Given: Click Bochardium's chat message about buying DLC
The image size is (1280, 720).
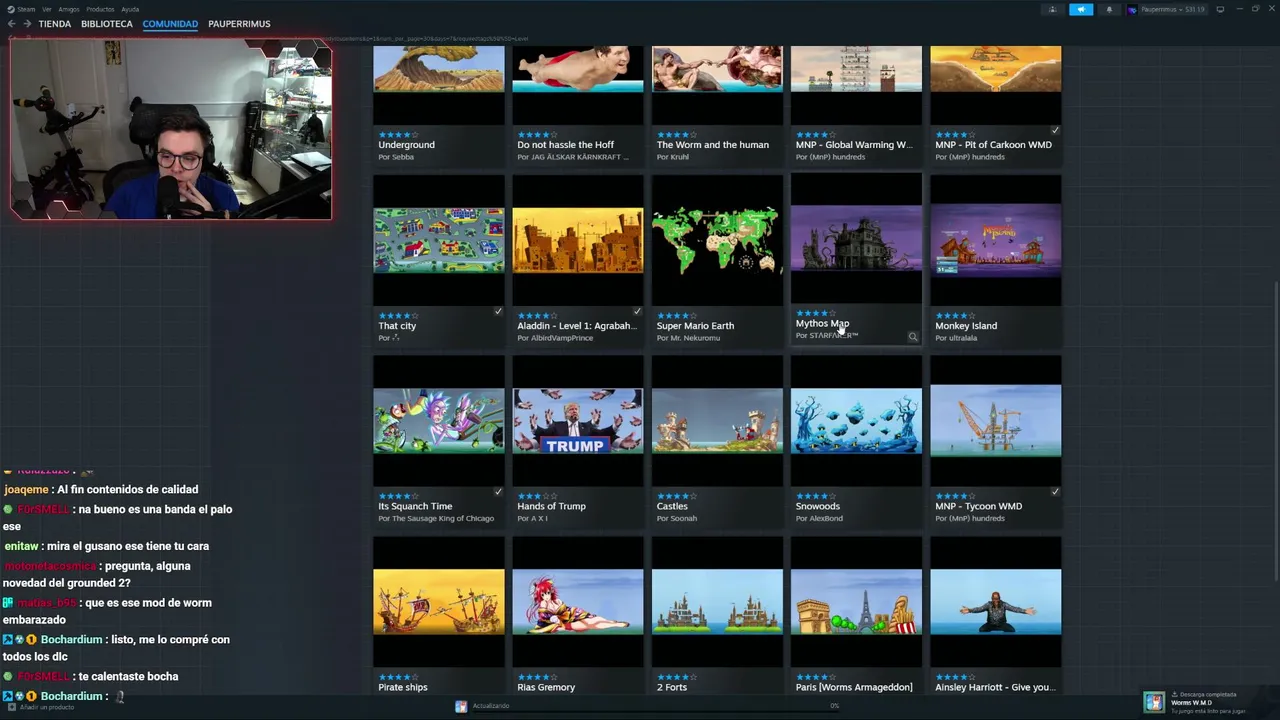Looking at the screenshot, I should (x=117, y=648).
